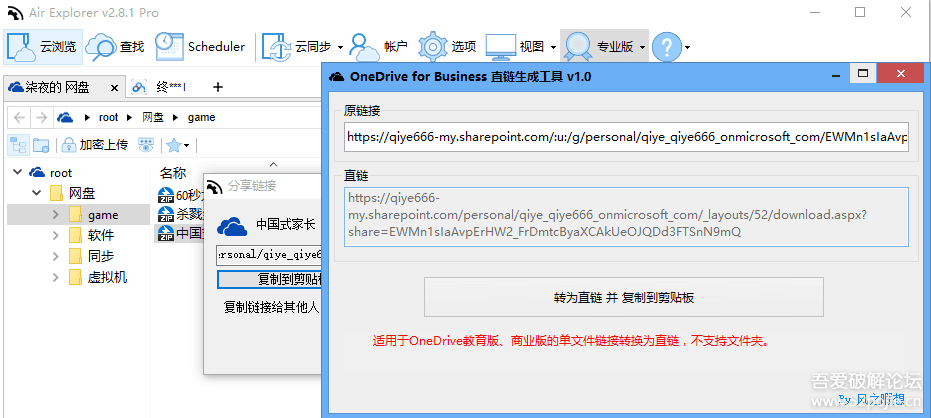Click 加密上传 encrypted upload button
931x418 pixels.
95,144
